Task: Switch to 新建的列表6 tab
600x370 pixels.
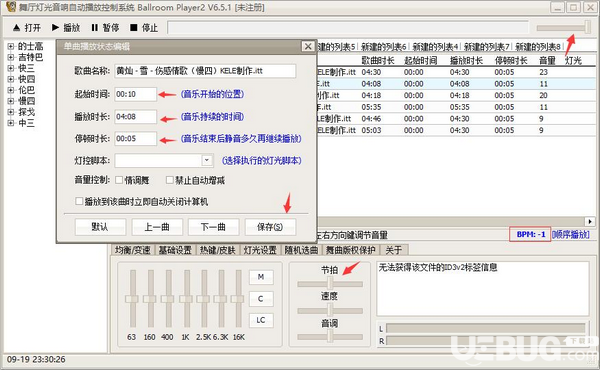Action: pyautogui.click(x=383, y=47)
